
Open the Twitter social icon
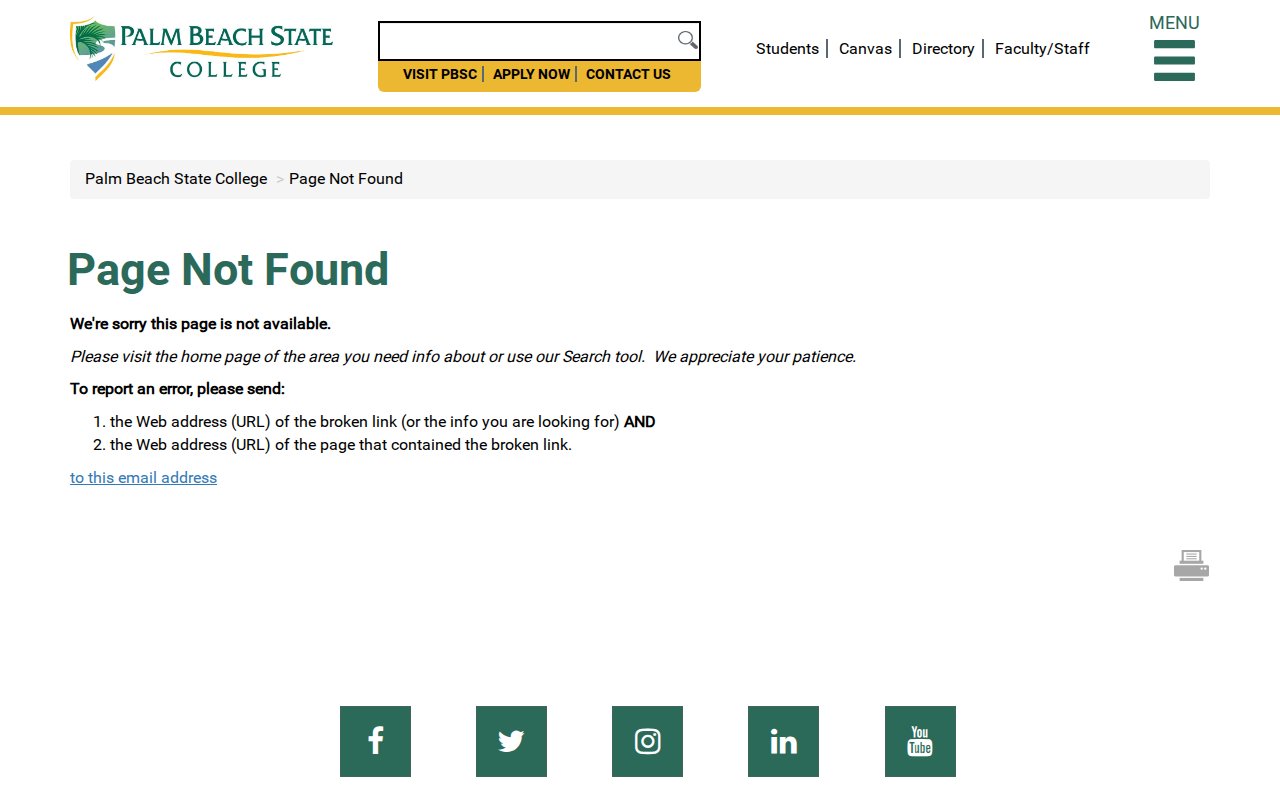pyautogui.click(x=511, y=741)
